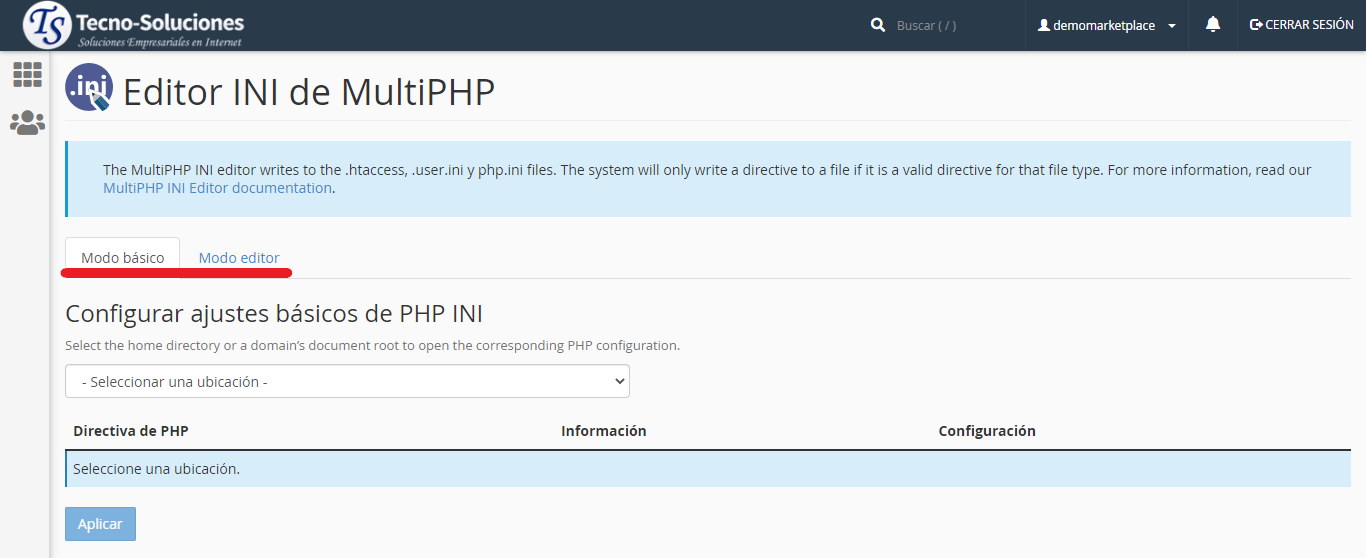The image size is (1366, 558).
Task: Click the Tecno-Soluciones logo
Action: coord(134,26)
